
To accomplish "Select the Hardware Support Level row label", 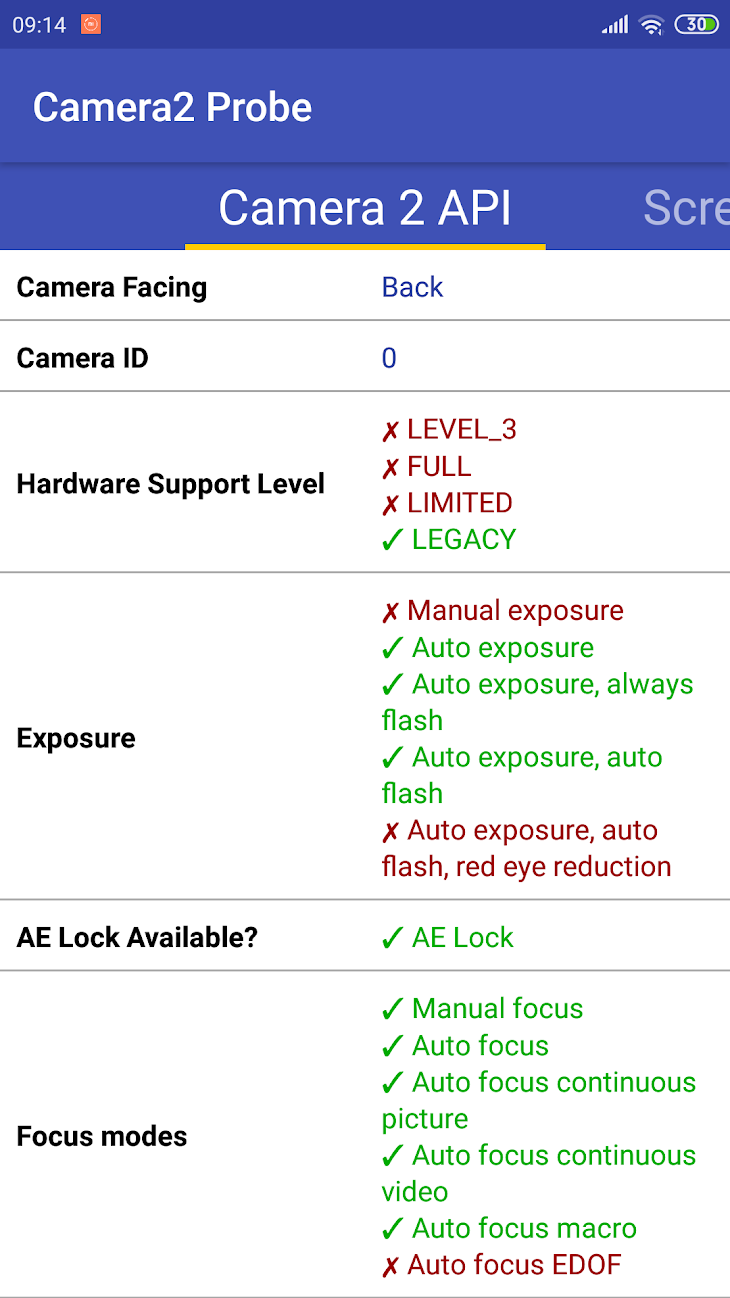I will coord(171,484).
